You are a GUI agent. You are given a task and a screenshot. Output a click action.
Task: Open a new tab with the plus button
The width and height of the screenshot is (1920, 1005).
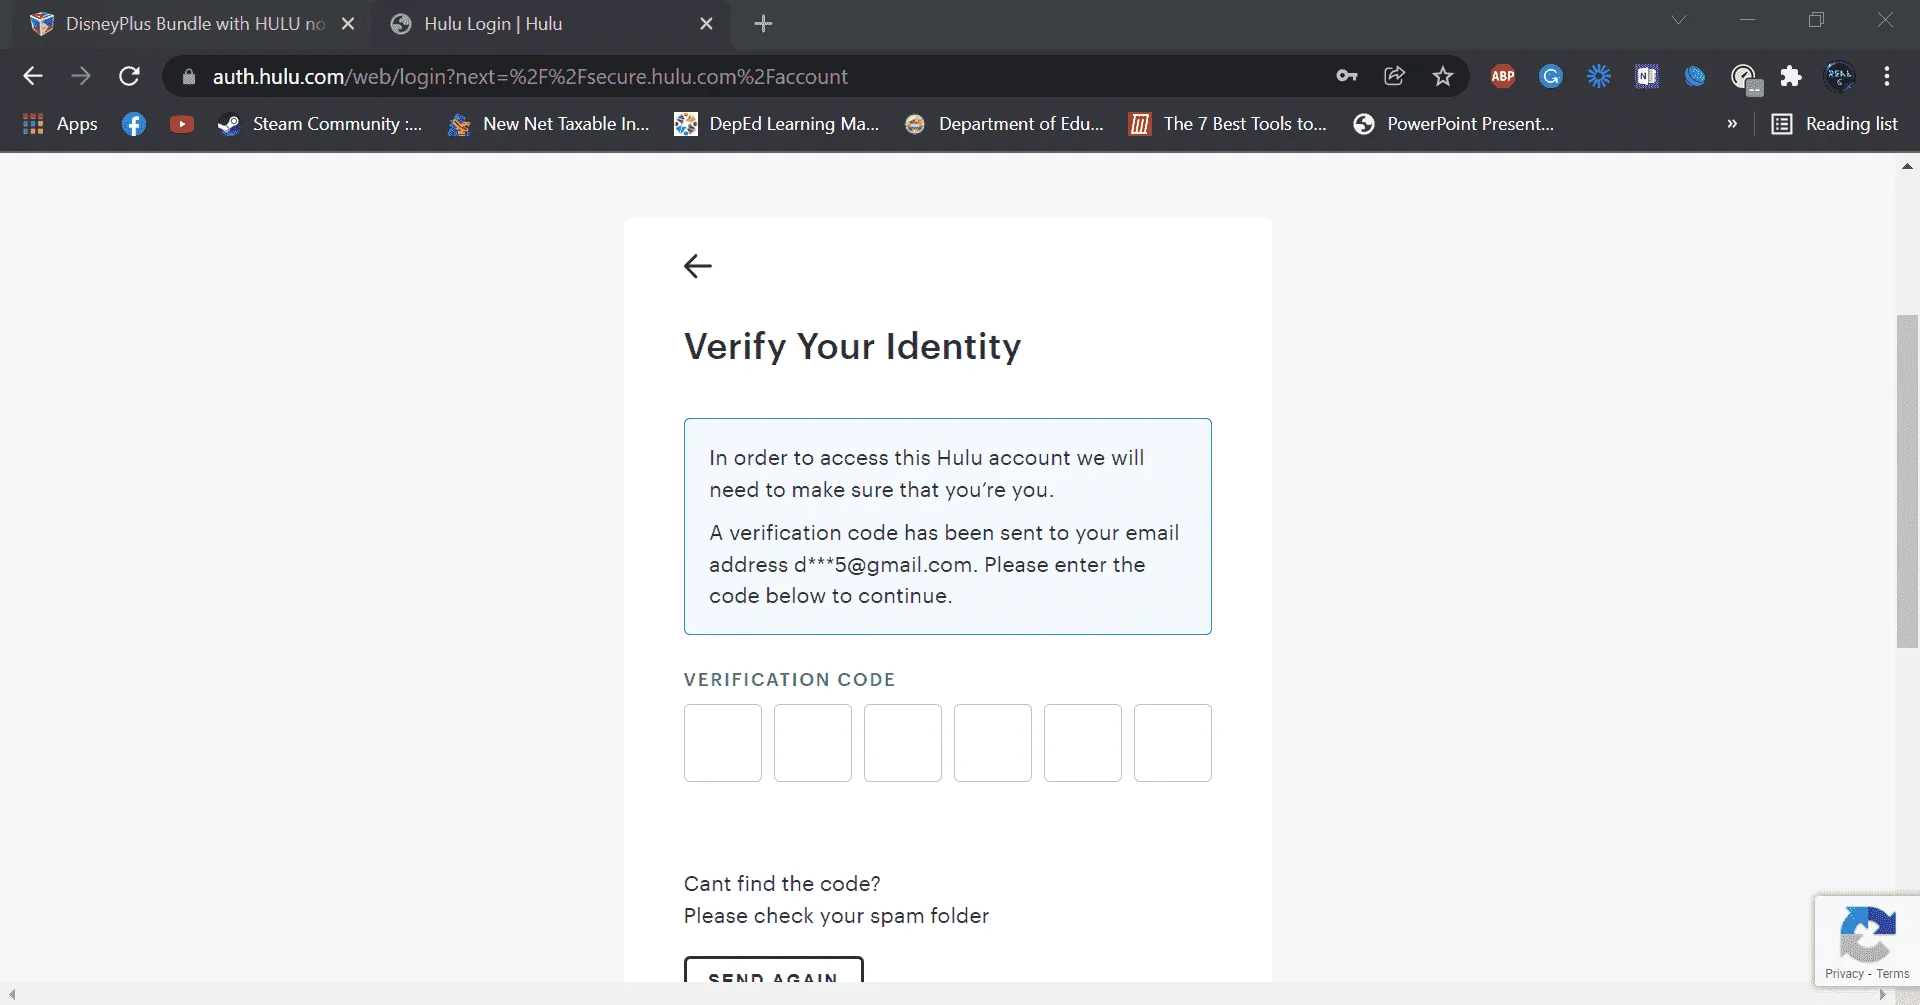coord(763,24)
